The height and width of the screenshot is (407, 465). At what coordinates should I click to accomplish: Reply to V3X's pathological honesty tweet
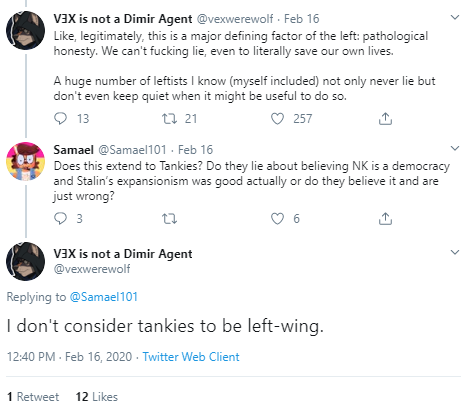coord(61,118)
